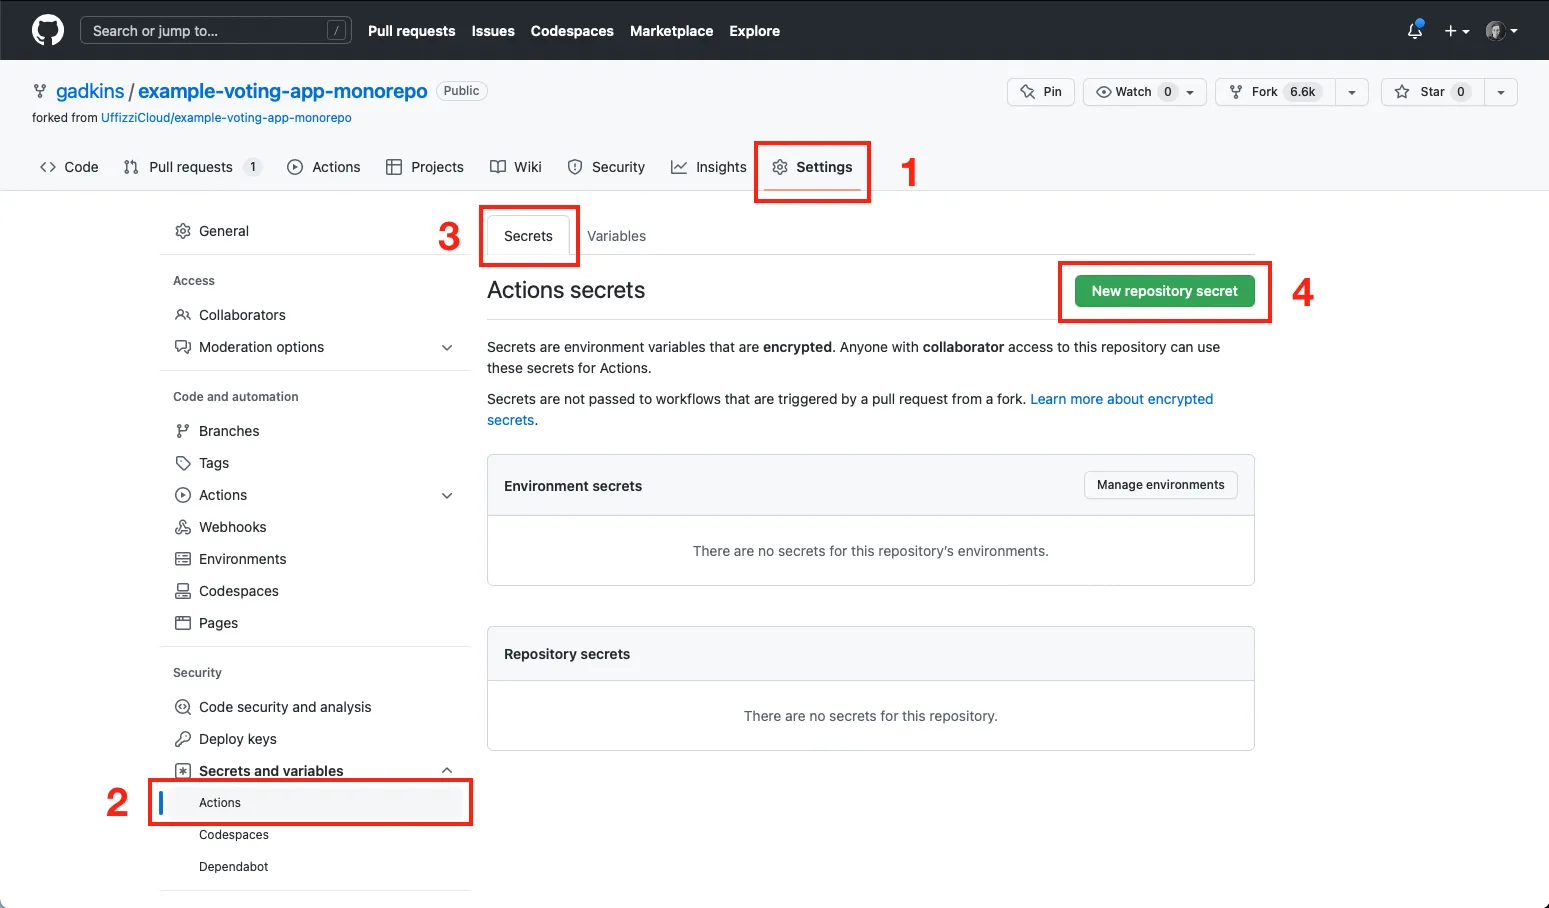
Task: Focus the Search or jump to field
Action: (x=215, y=31)
